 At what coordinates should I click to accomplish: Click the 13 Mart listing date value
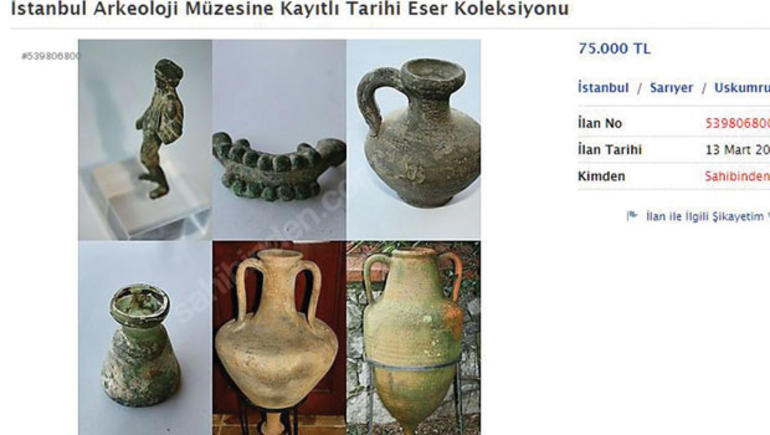pos(738,150)
